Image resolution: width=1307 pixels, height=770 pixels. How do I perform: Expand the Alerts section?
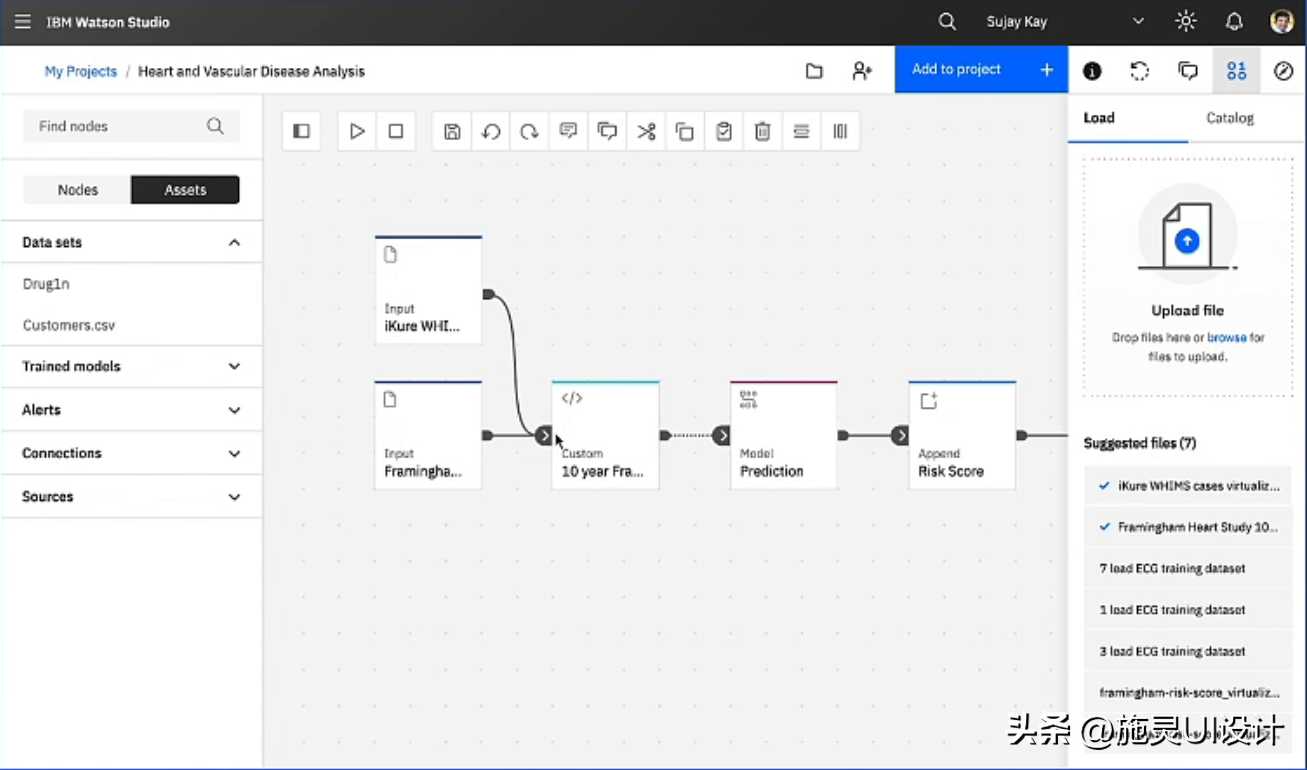[x=131, y=410]
